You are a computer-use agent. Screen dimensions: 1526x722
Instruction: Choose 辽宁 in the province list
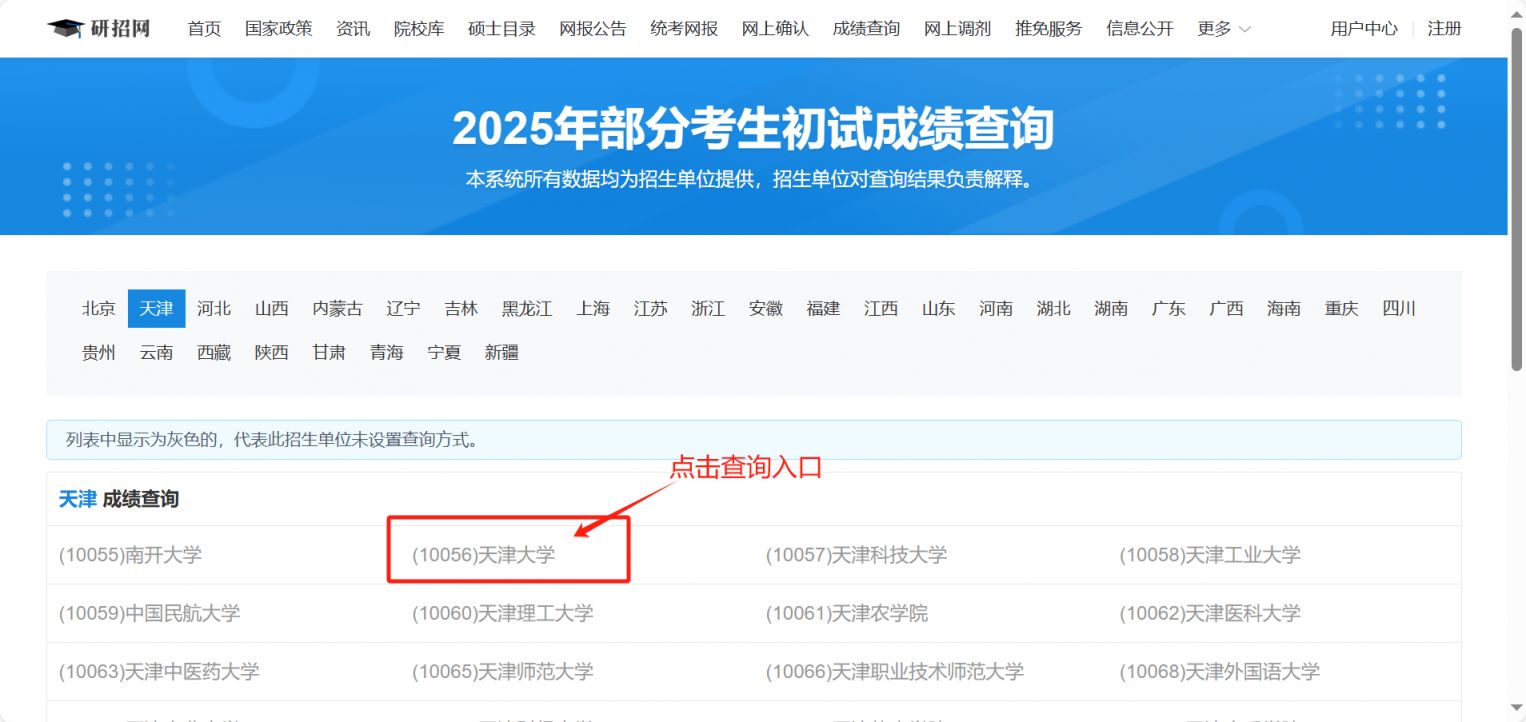[404, 309]
